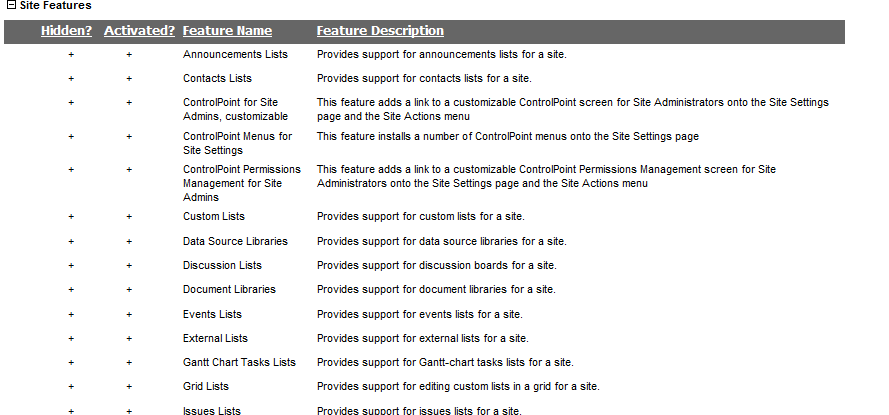Click Hidden plus mark for Discussion Lists
Viewport: 889px width, 415px height.
71,265
